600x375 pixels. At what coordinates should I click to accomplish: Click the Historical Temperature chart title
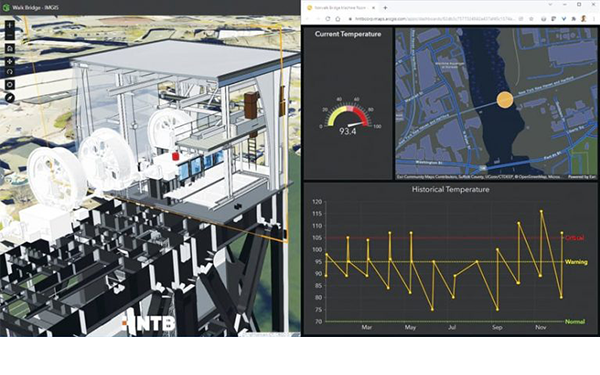(x=450, y=189)
